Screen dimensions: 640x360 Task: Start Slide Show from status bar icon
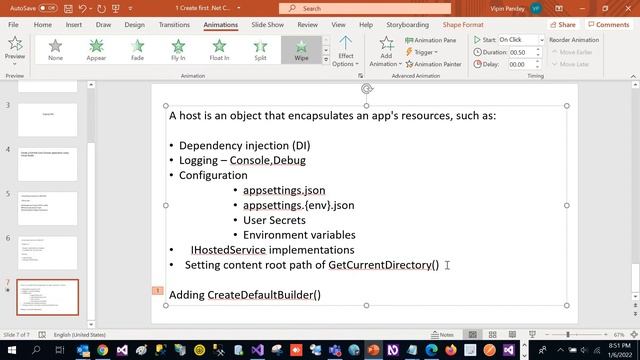(532, 335)
